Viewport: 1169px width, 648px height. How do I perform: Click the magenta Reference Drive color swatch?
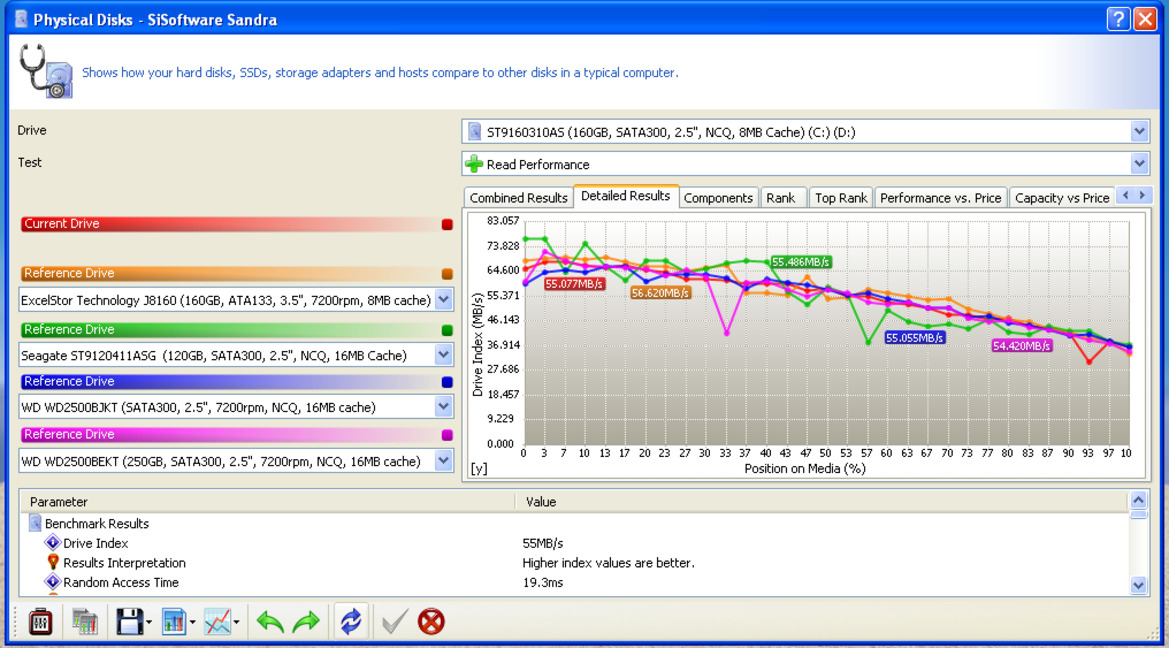click(x=447, y=435)
